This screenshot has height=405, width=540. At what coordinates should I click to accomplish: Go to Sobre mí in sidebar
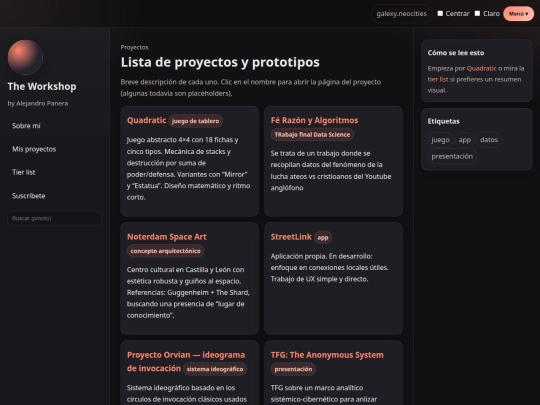tap(26, 126)
